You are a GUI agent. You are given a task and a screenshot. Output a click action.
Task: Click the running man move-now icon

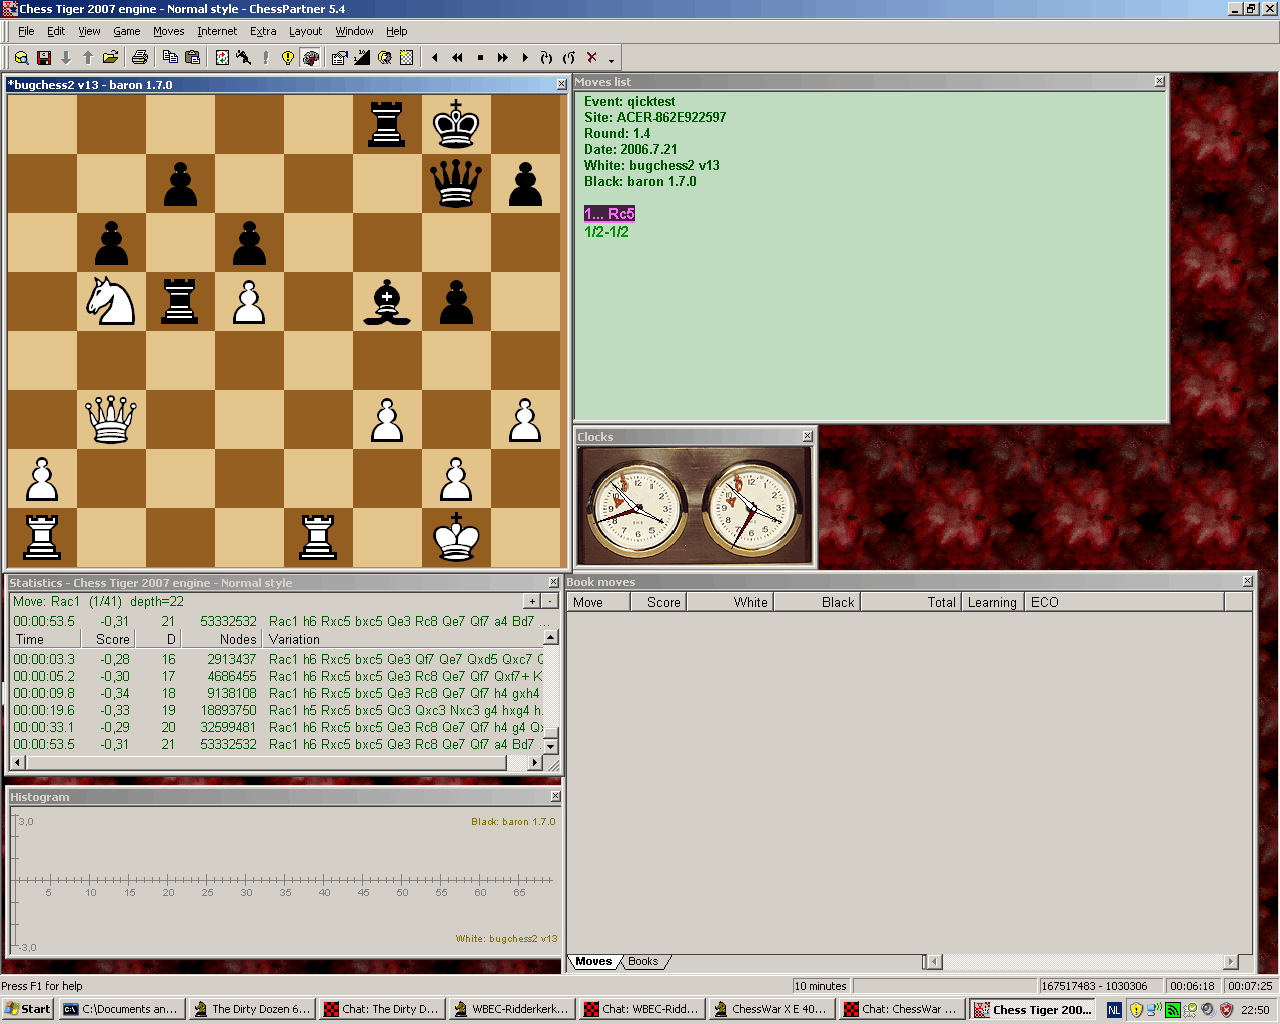coord(243,58)
